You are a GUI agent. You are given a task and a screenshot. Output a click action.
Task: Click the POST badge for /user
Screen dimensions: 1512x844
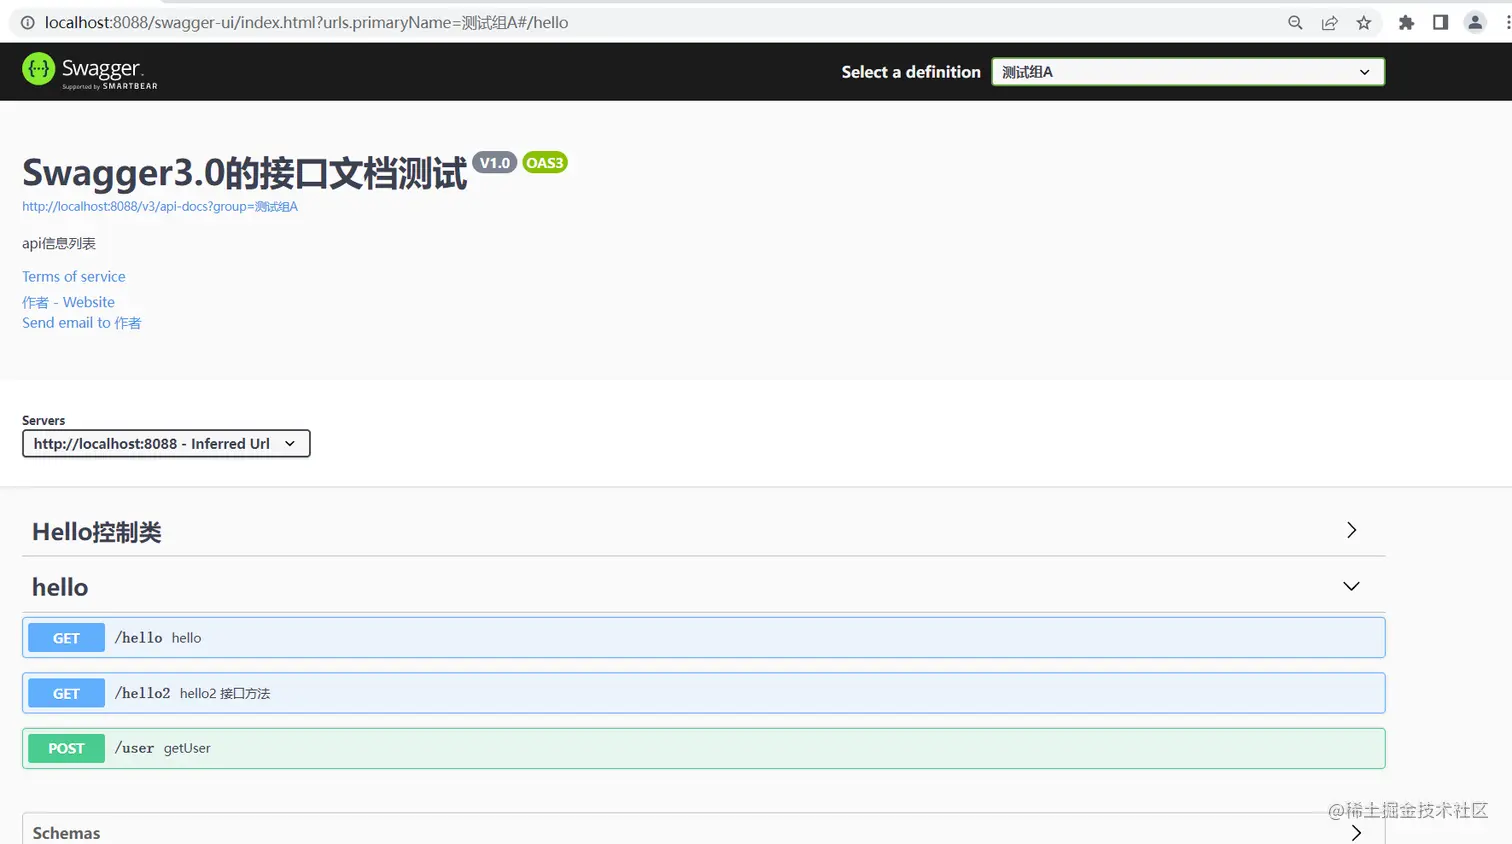[x=66, y=748]
